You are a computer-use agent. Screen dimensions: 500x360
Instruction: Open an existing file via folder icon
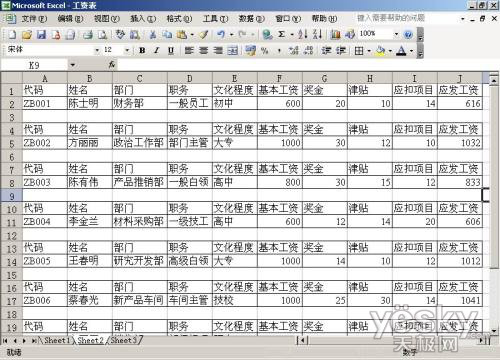(x=27, y=35)
